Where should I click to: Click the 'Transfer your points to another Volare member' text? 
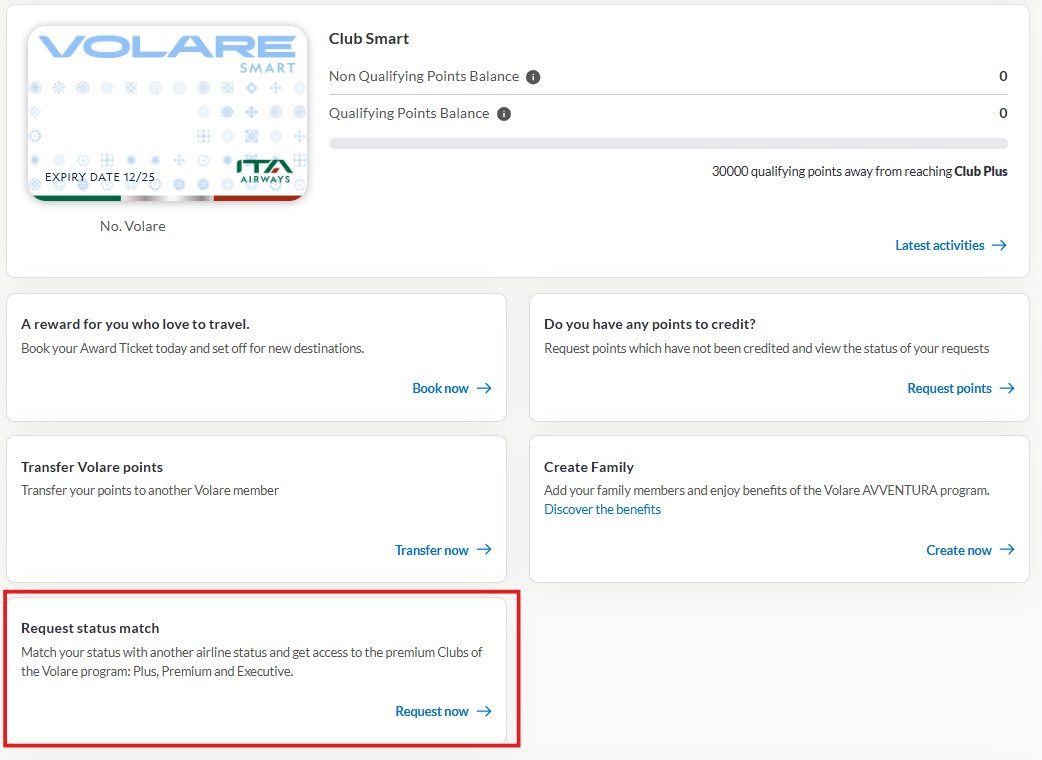[150, 490]
